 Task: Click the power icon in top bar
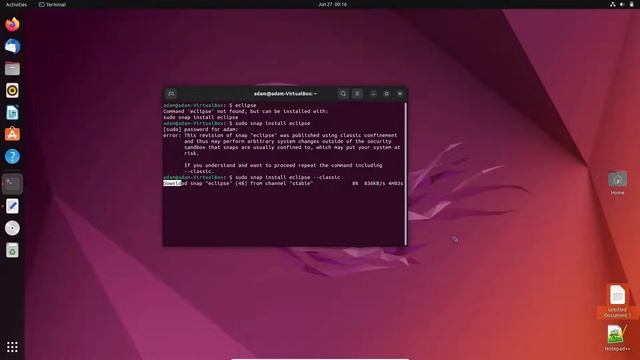[631, 4]
